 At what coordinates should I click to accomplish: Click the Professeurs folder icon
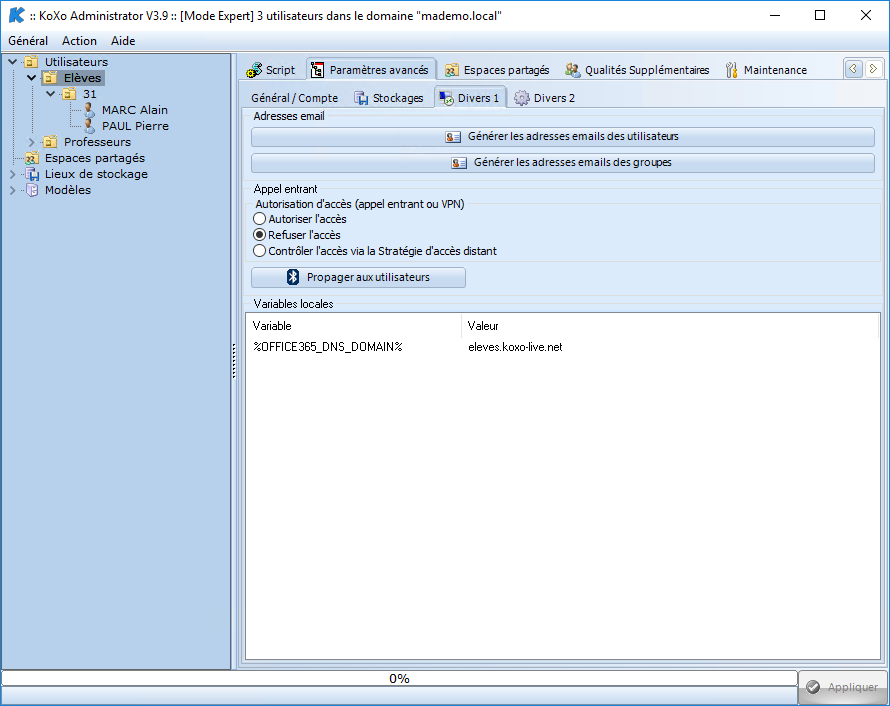(51, 141)
